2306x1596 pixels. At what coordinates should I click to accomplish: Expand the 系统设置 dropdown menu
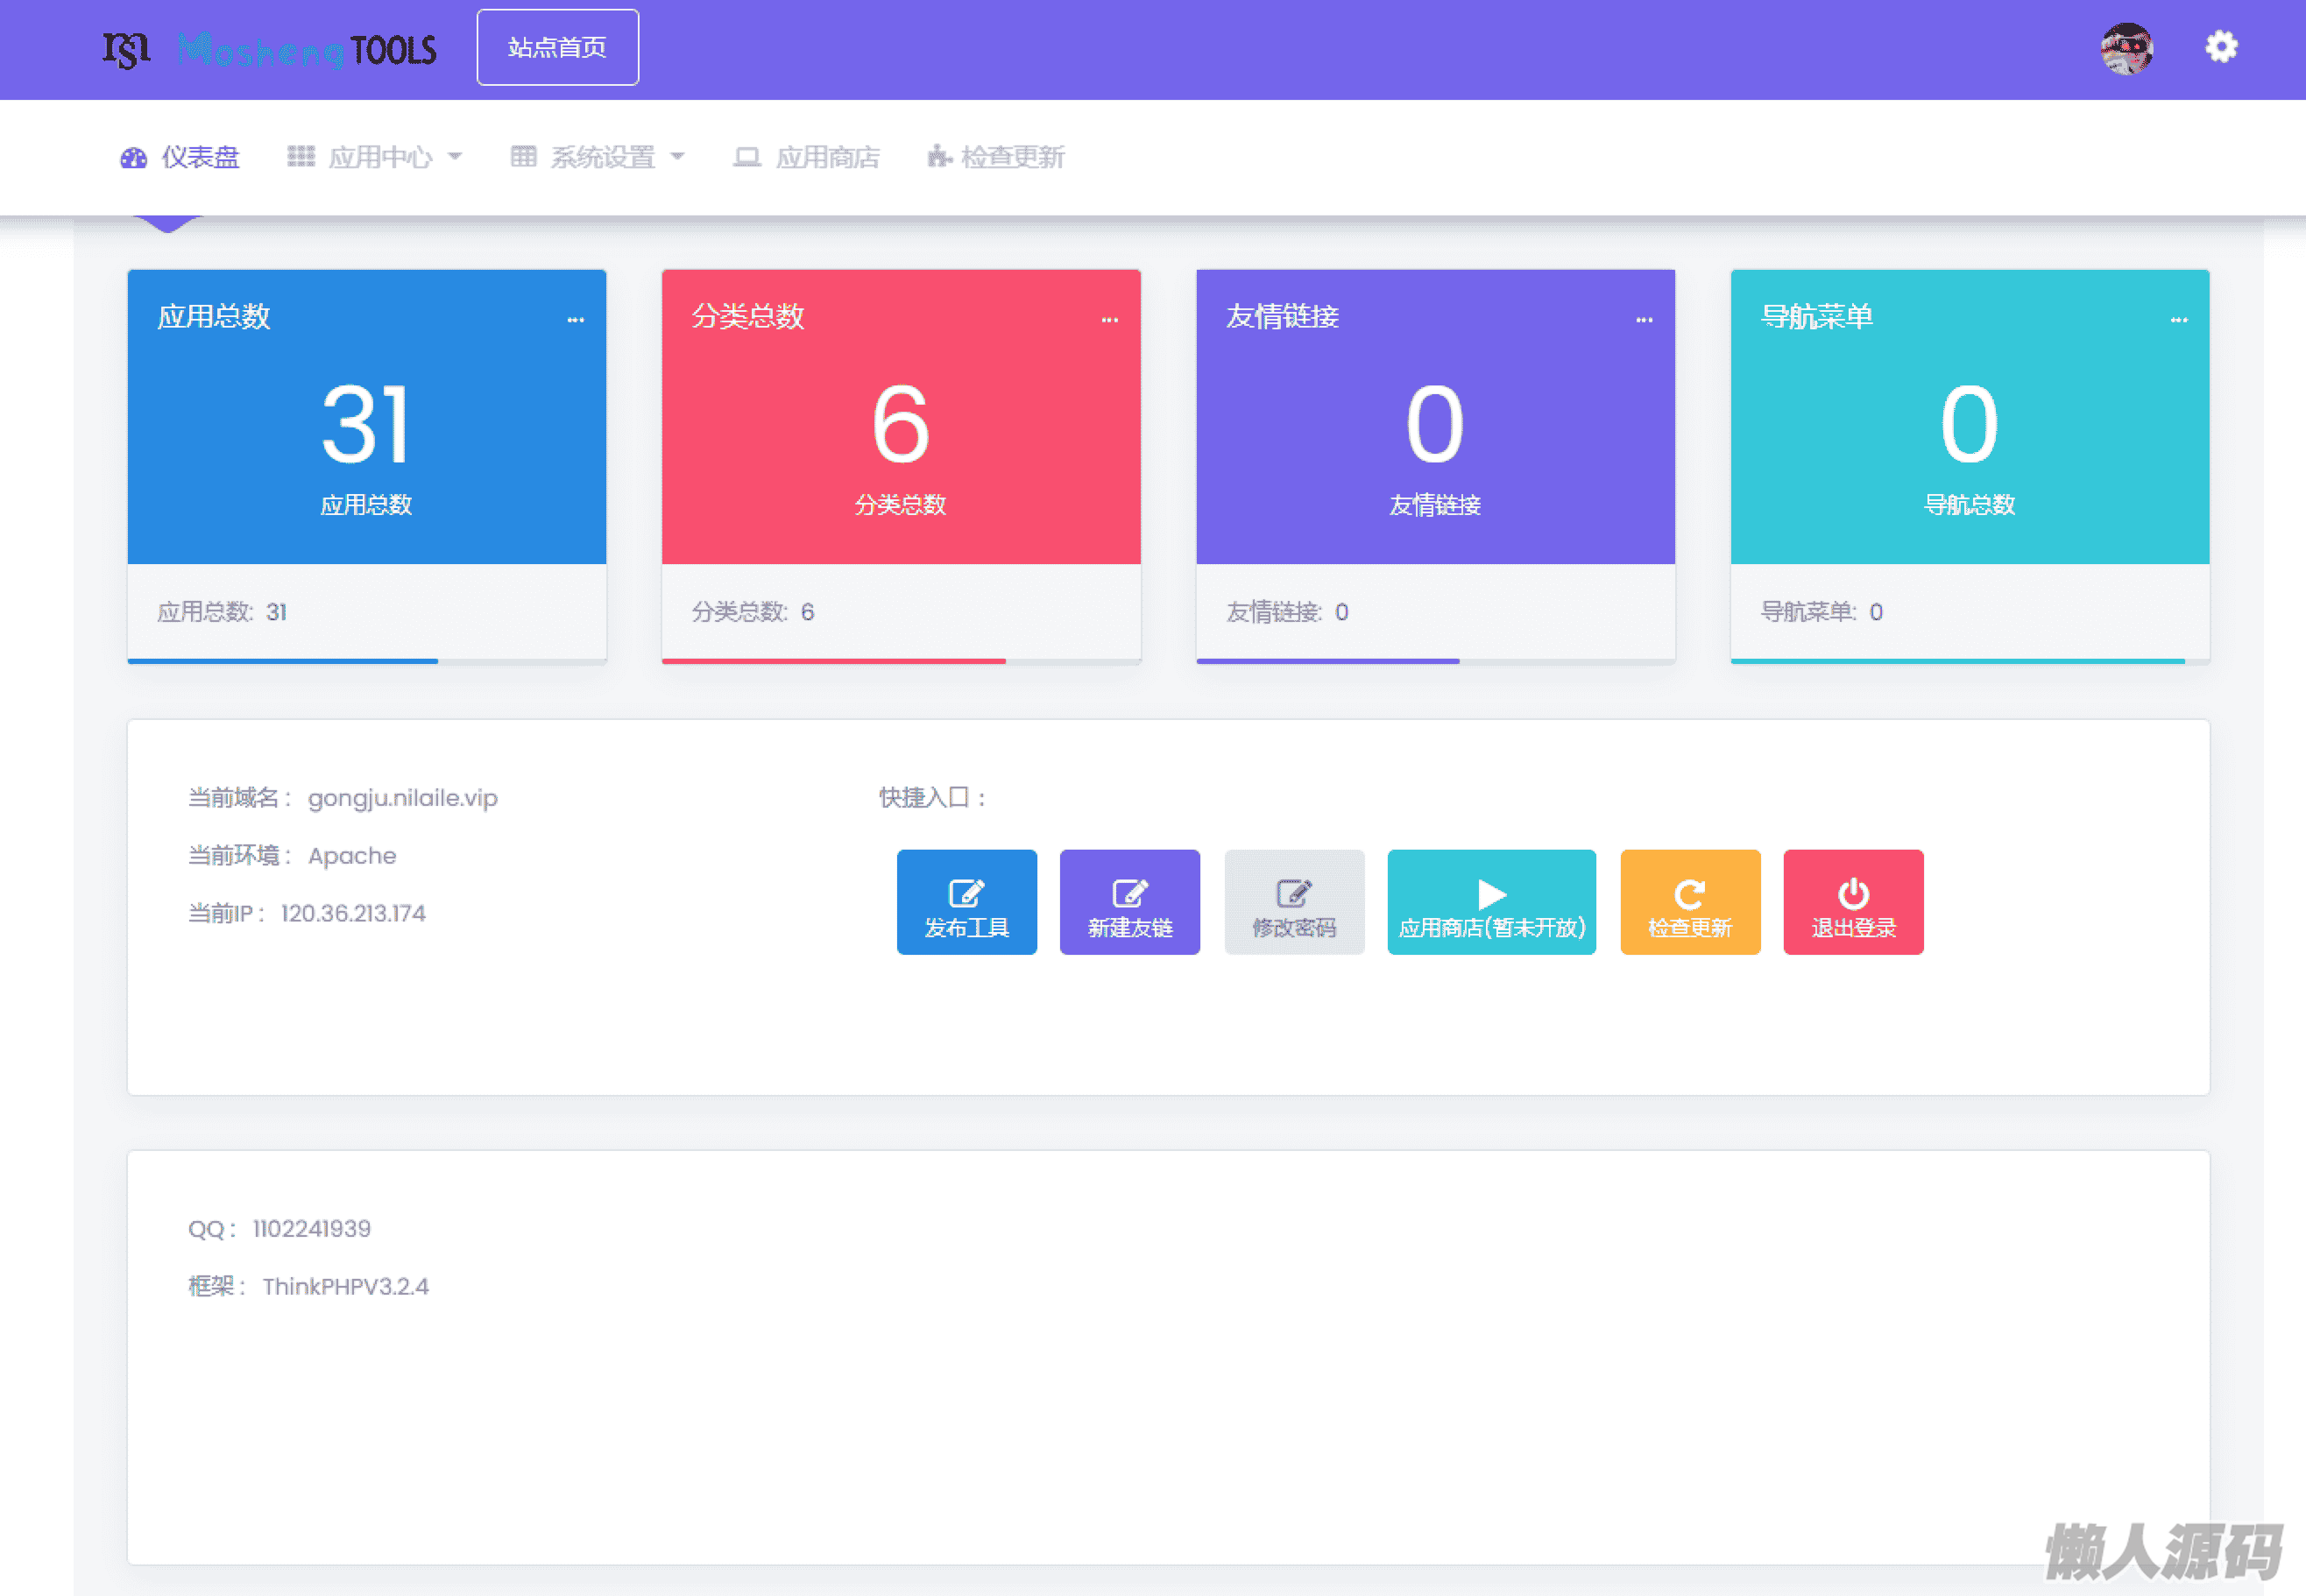(x=598, y=157)
